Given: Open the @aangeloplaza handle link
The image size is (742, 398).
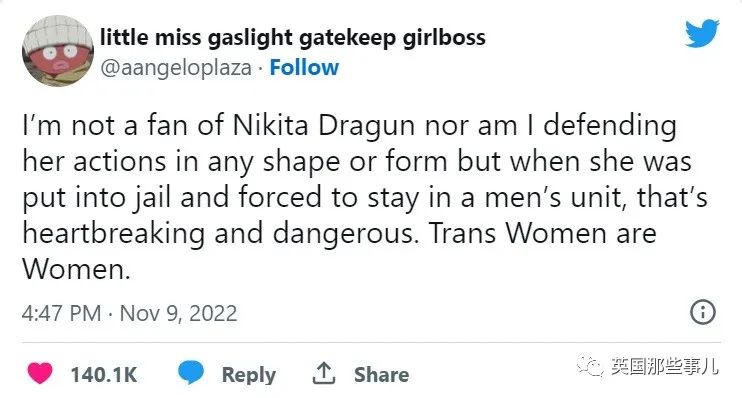Looking at the screenshot, I should coord(176,68).
